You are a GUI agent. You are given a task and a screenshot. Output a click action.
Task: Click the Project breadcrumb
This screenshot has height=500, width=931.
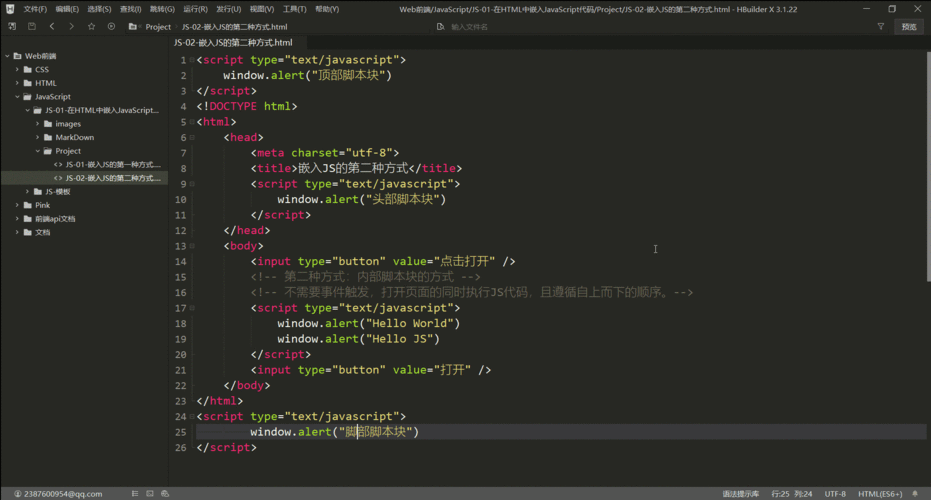coord(158,27)
